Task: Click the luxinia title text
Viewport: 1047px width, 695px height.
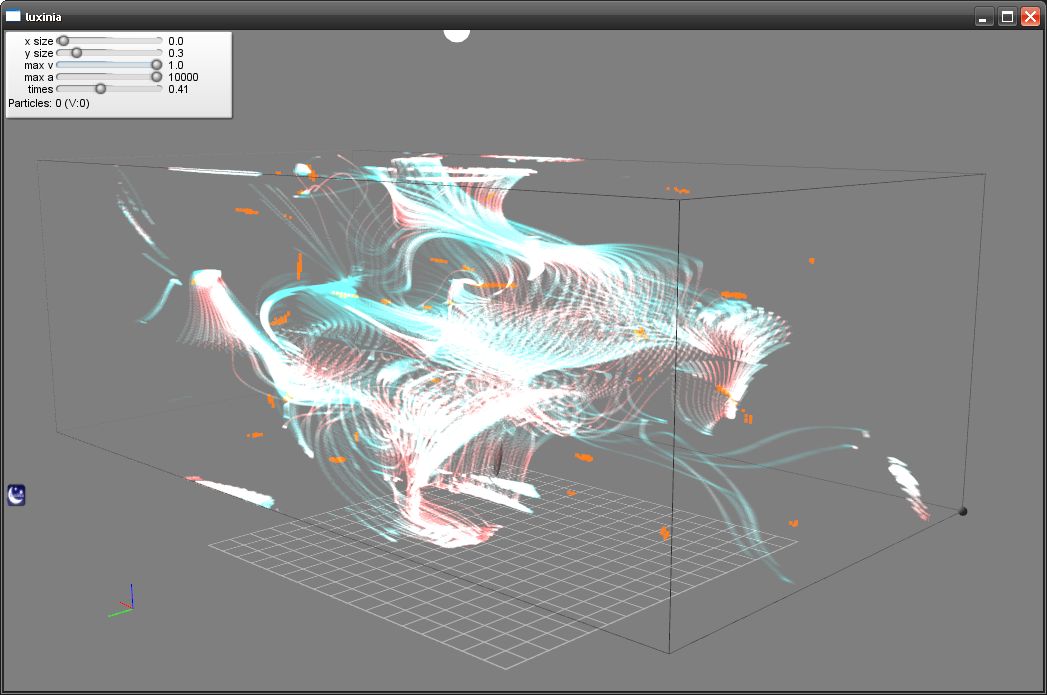Action: pyautogui.click(x=44, y=16)
